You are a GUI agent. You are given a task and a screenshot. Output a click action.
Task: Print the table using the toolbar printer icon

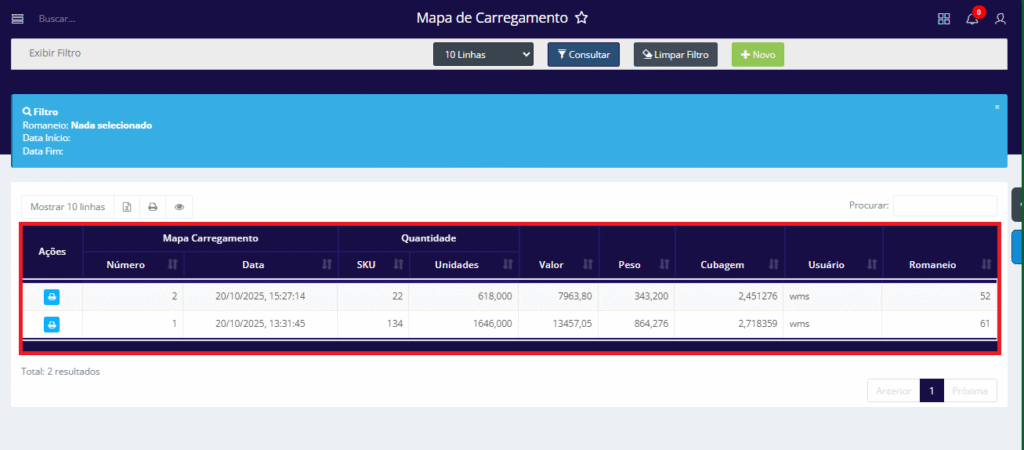pos(153,207)
